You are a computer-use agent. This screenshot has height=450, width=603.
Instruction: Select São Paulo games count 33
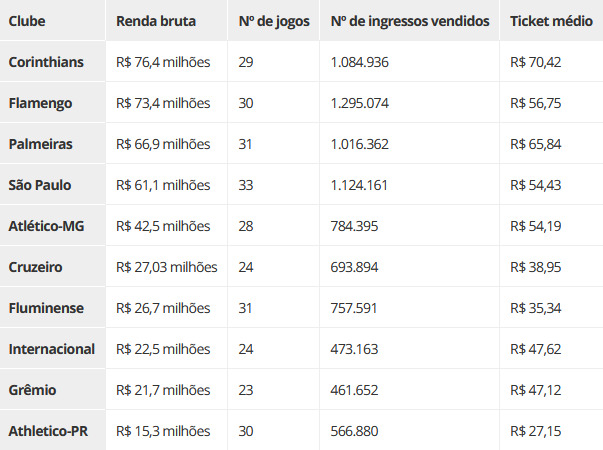[246, 185]
